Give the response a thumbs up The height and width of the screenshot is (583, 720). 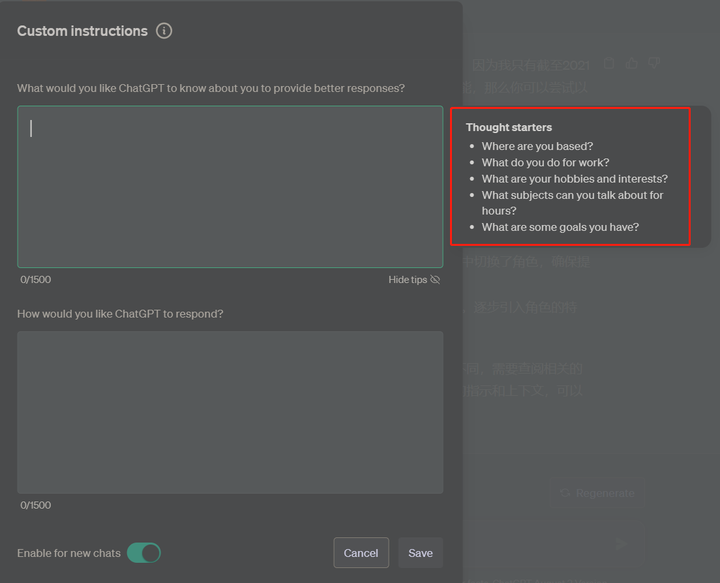click(x=632, y=64)
